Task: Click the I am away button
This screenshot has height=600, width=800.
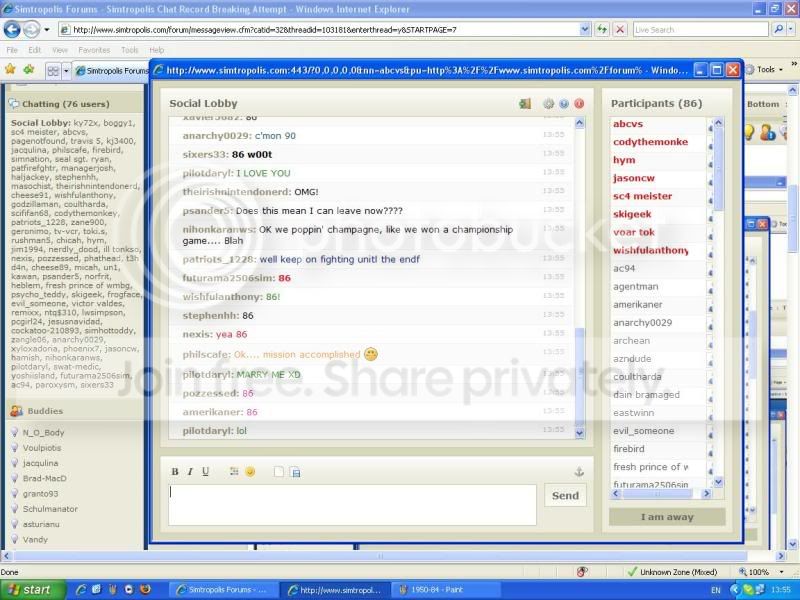Action: (x=667, y=517)
